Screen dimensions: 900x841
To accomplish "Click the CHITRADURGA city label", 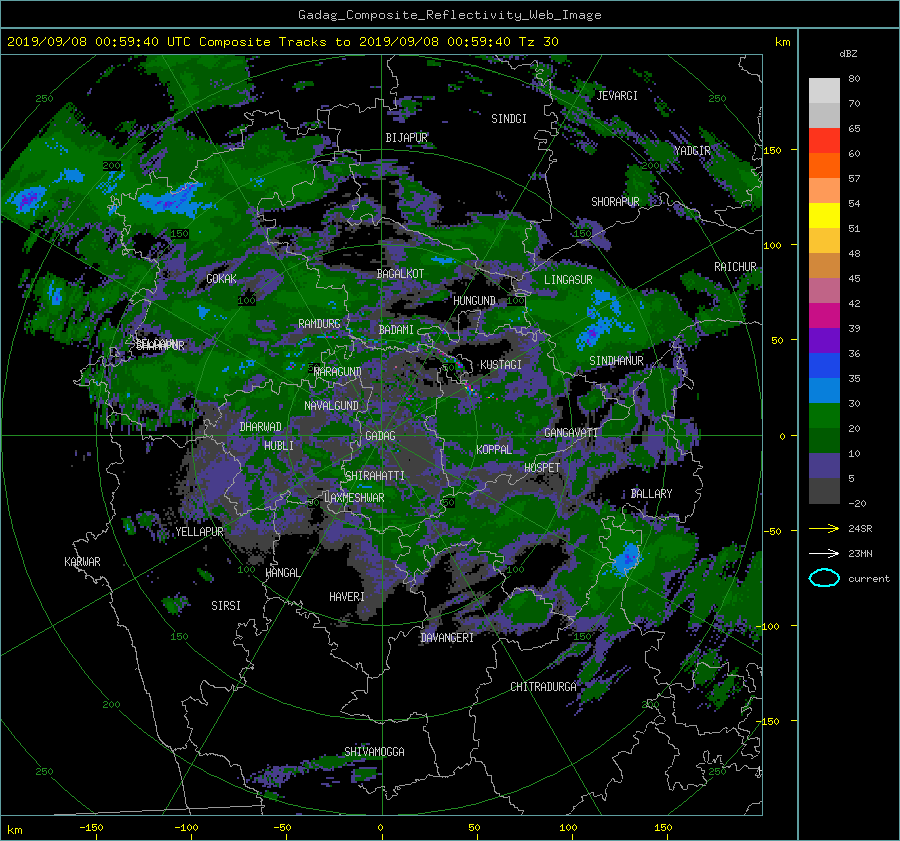I will pyautogui.click(x=543, y=687).
